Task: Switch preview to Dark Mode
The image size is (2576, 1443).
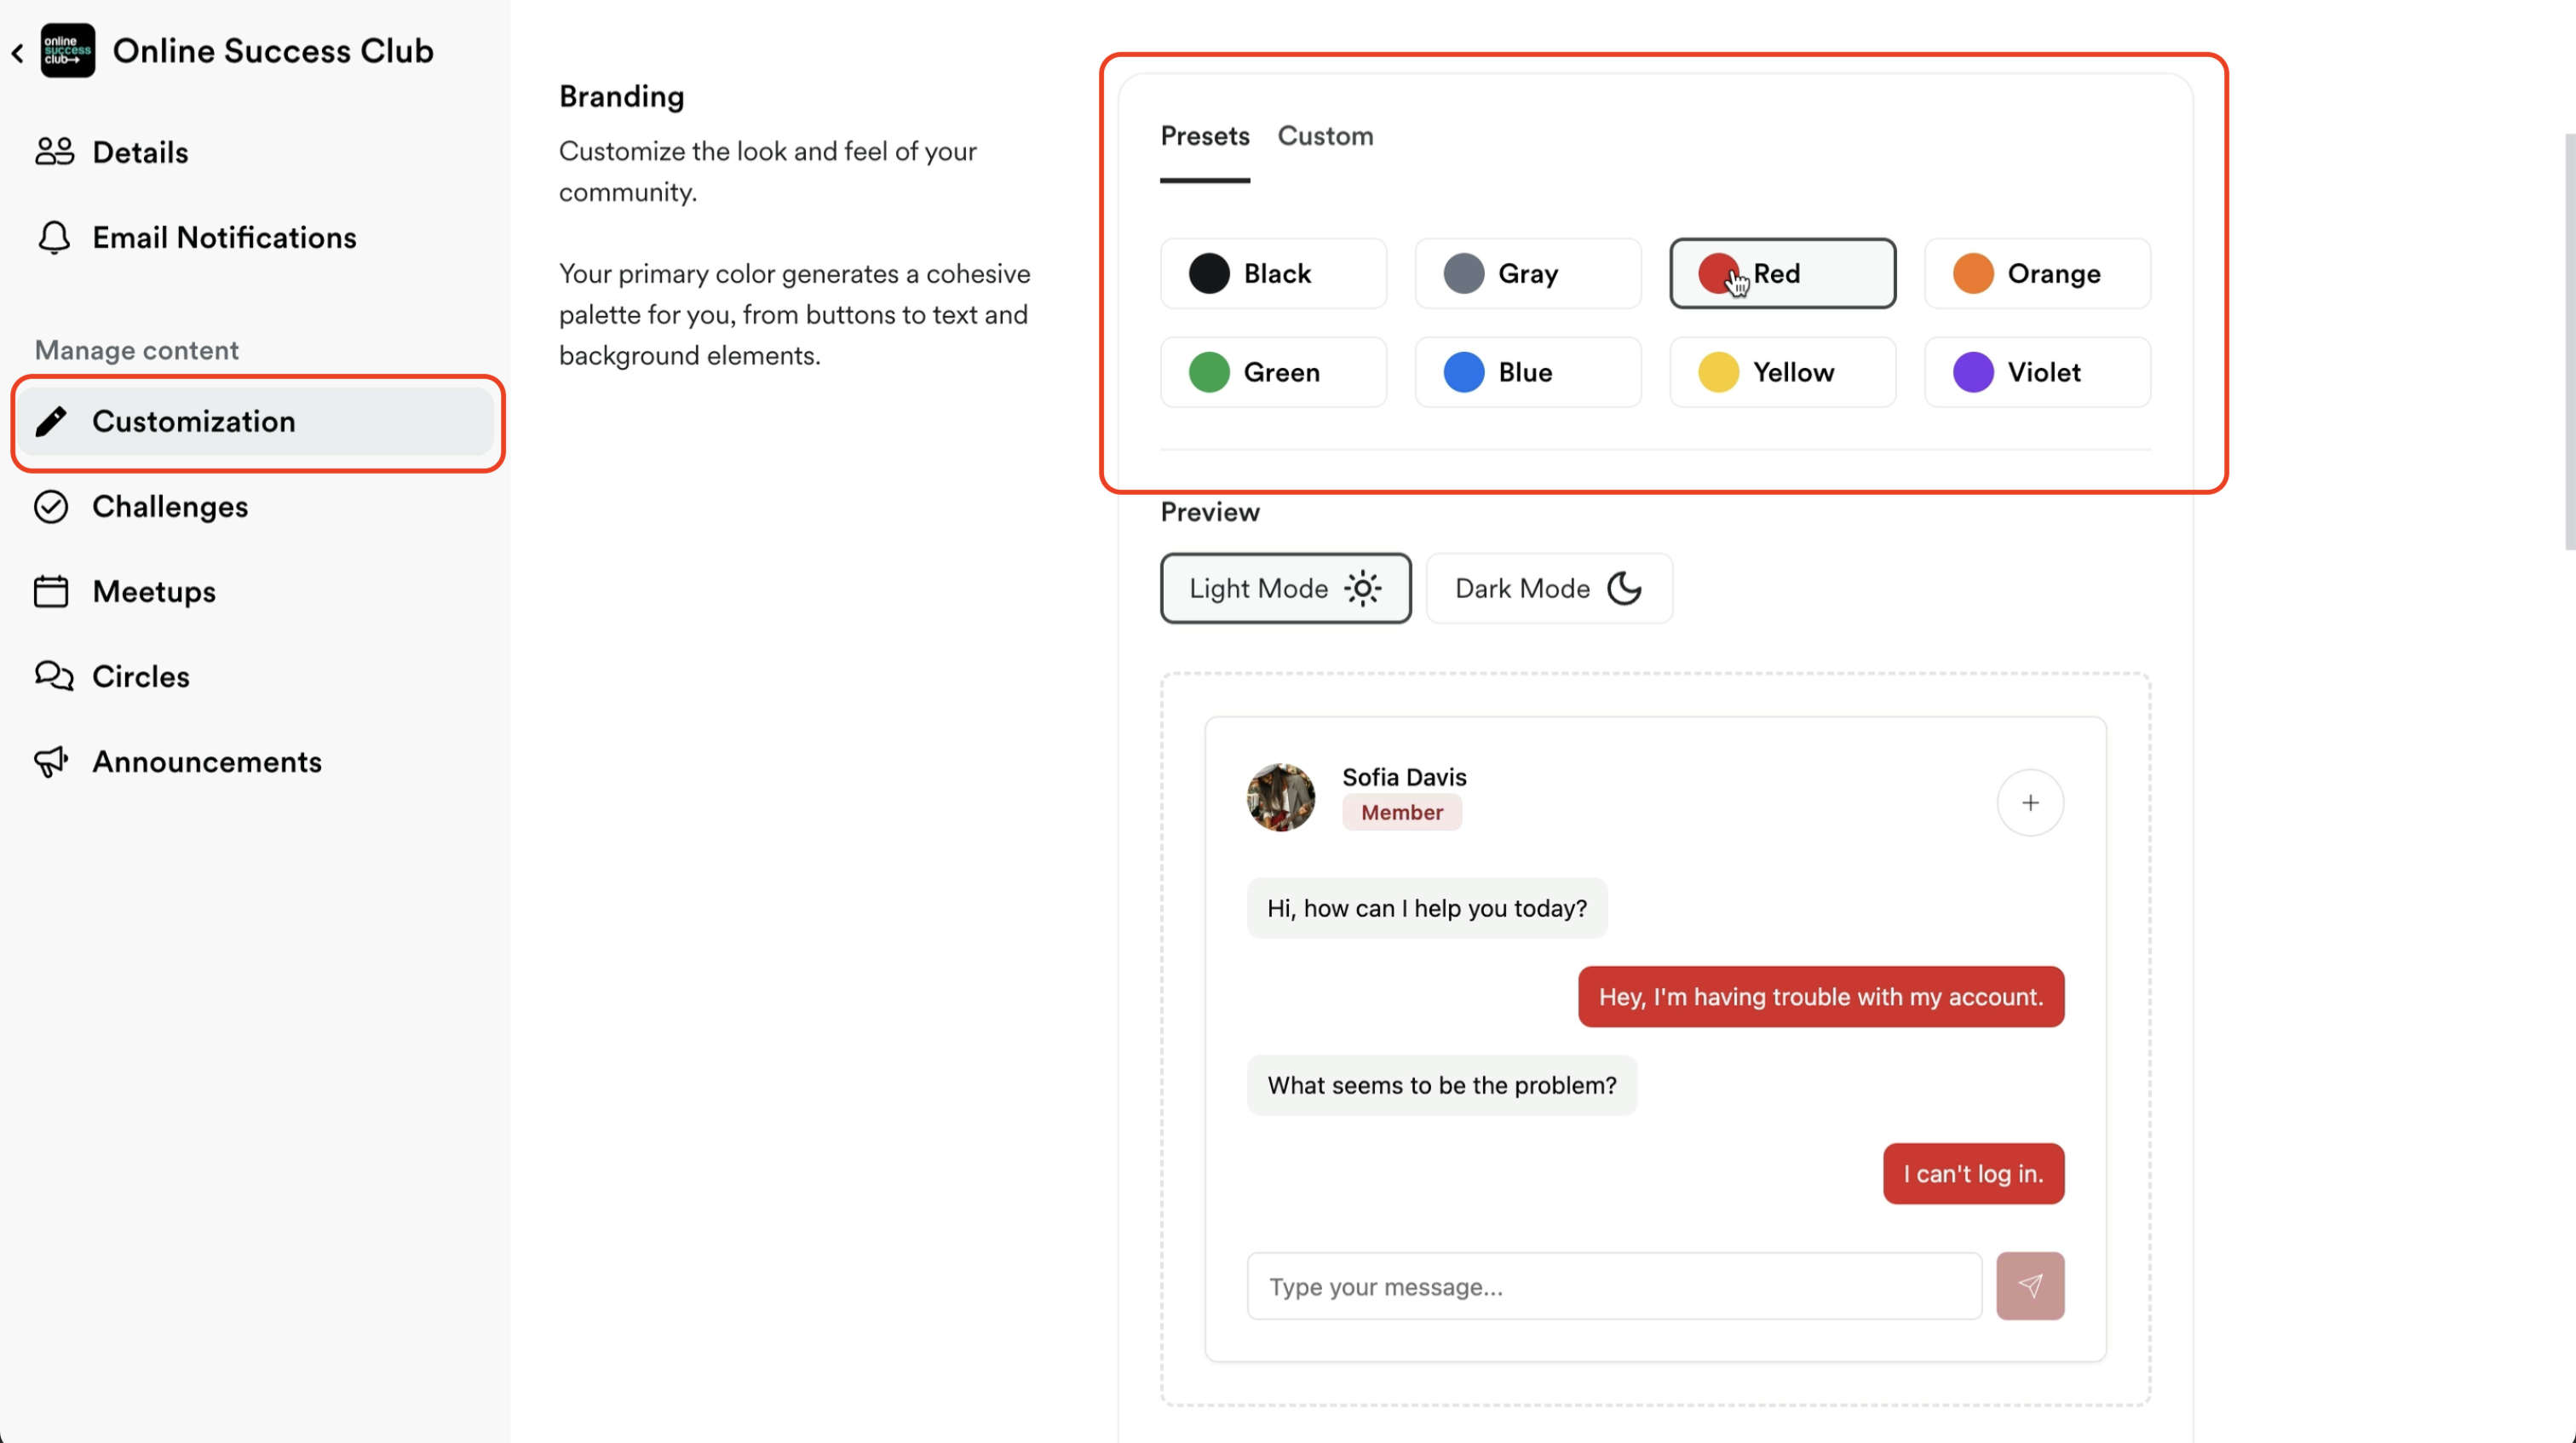Action: click(1547, 589)
